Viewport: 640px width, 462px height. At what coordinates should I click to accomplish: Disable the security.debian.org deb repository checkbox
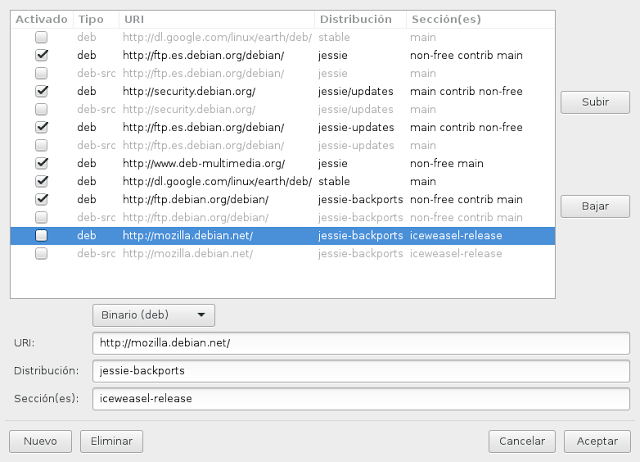[41, 92]
